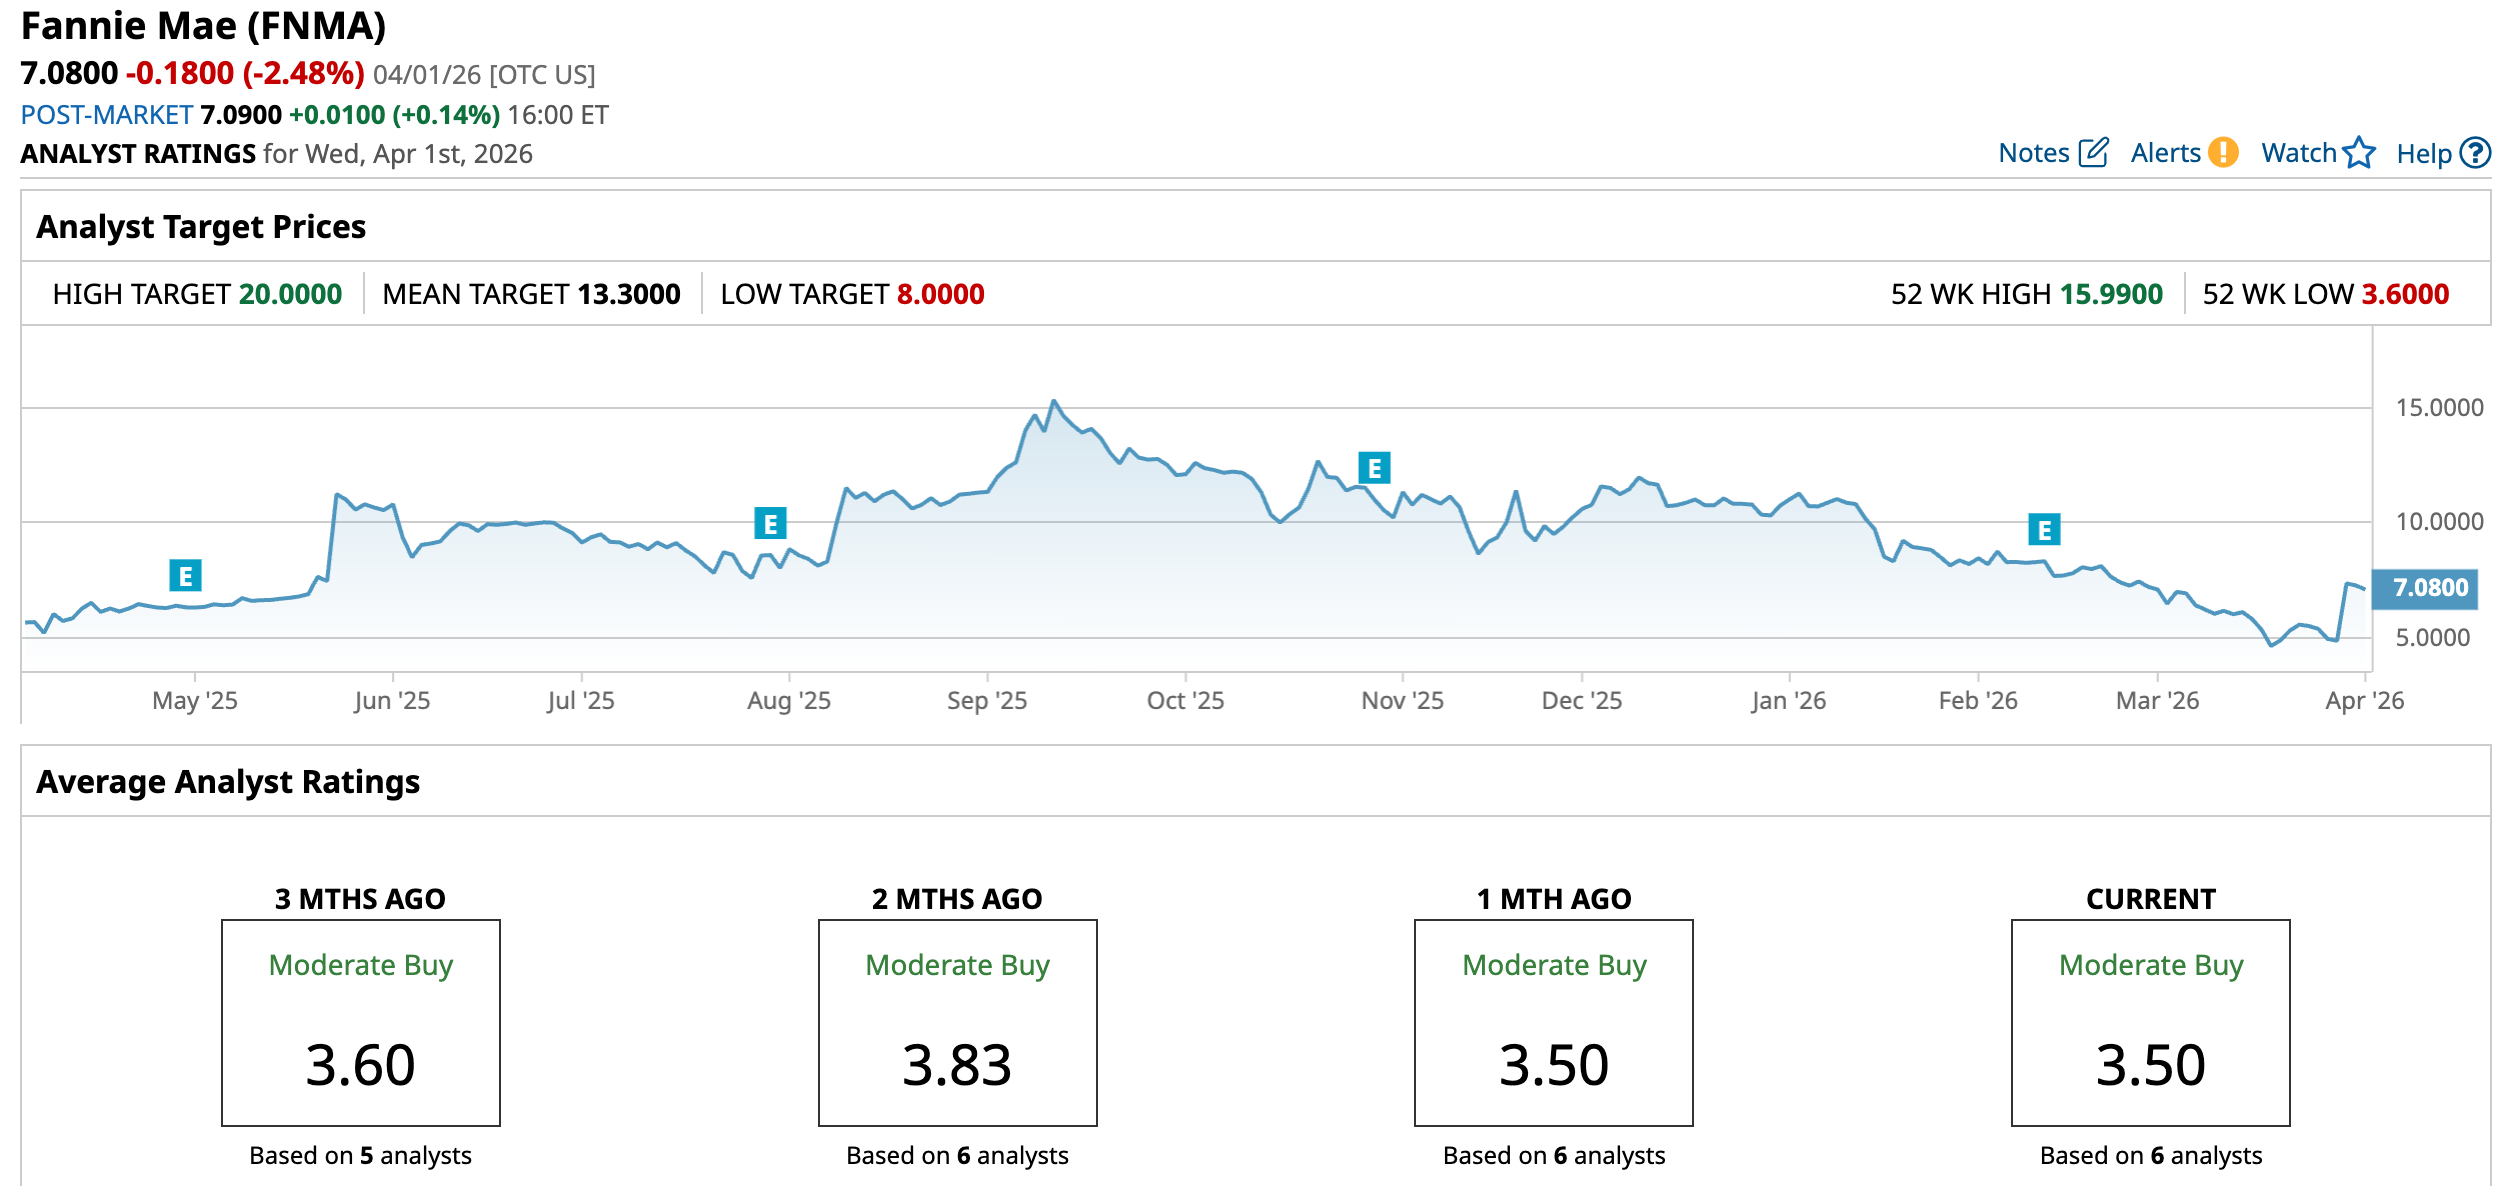
Task: Open the Alerts exclamation icon
Action: (x=2223, y=152)
